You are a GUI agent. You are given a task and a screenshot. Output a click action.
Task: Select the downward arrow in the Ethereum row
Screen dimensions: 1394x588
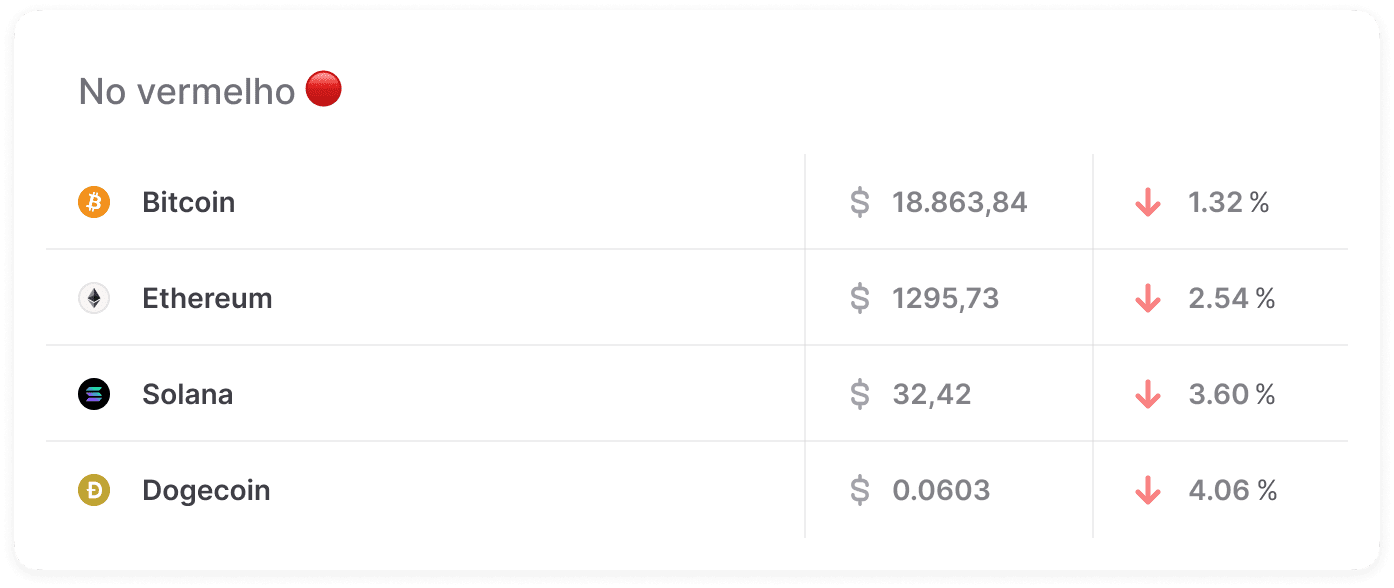pos(1148,297)
